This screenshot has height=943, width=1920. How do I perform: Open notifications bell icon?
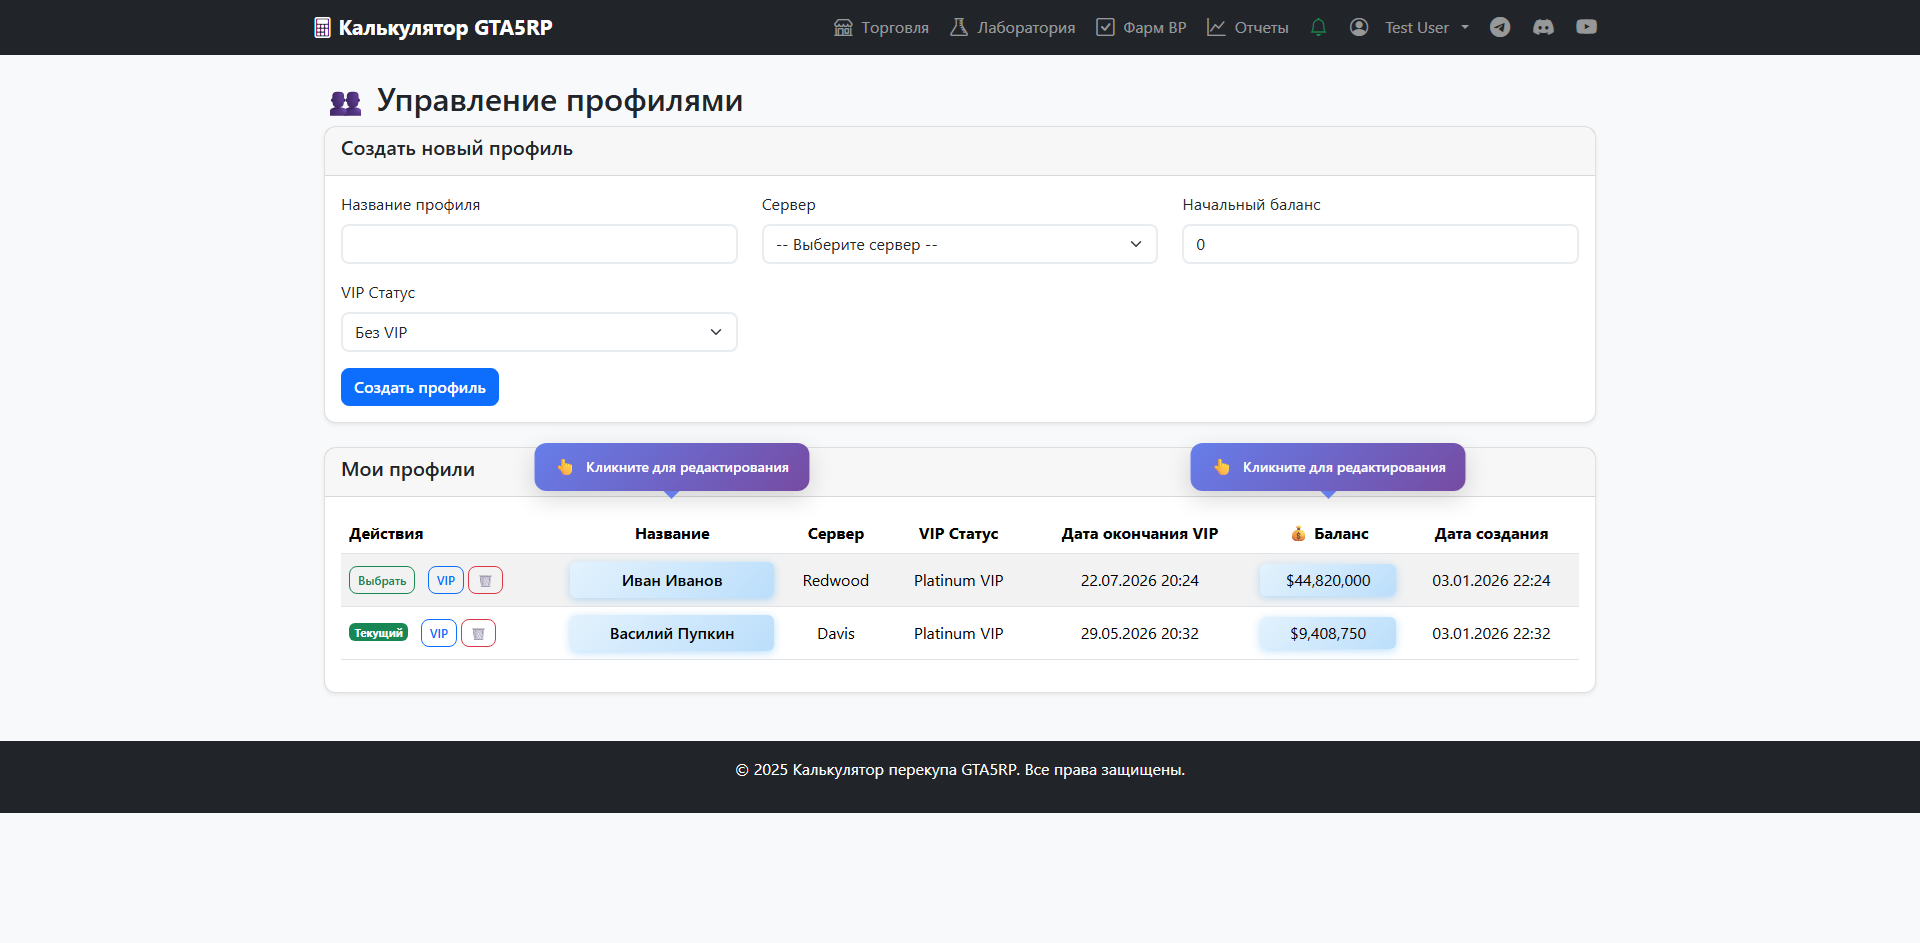1318,27
